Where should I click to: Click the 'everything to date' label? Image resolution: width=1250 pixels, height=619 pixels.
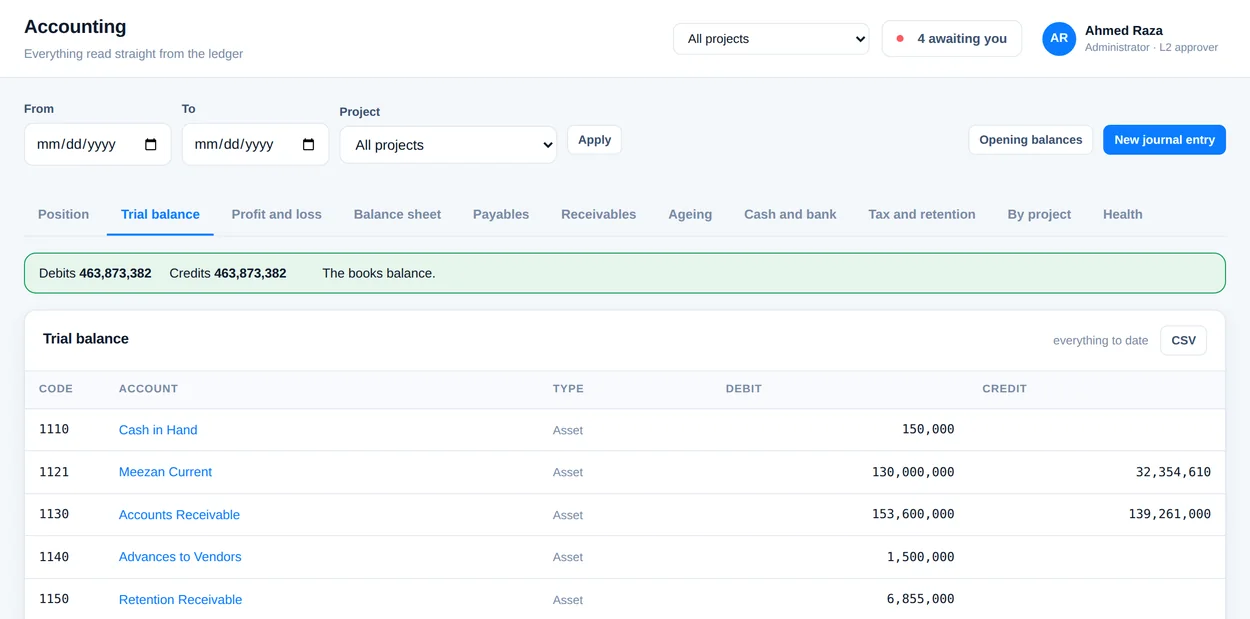click(x=1100, y=341)
